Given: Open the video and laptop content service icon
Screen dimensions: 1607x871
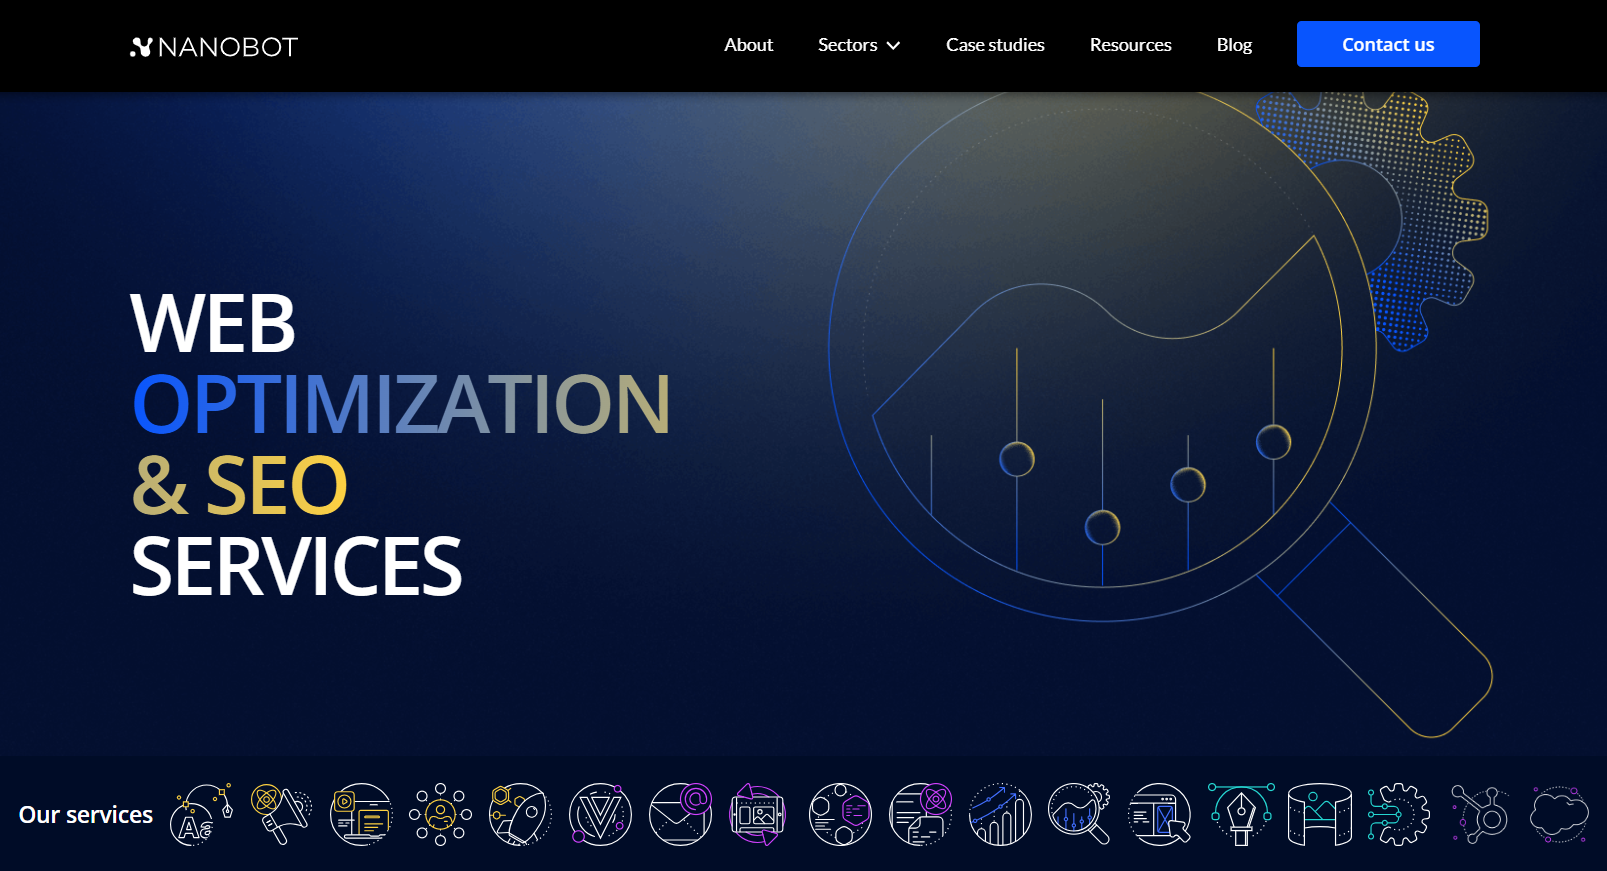Looking at the screenshot, I should (361, 814).
